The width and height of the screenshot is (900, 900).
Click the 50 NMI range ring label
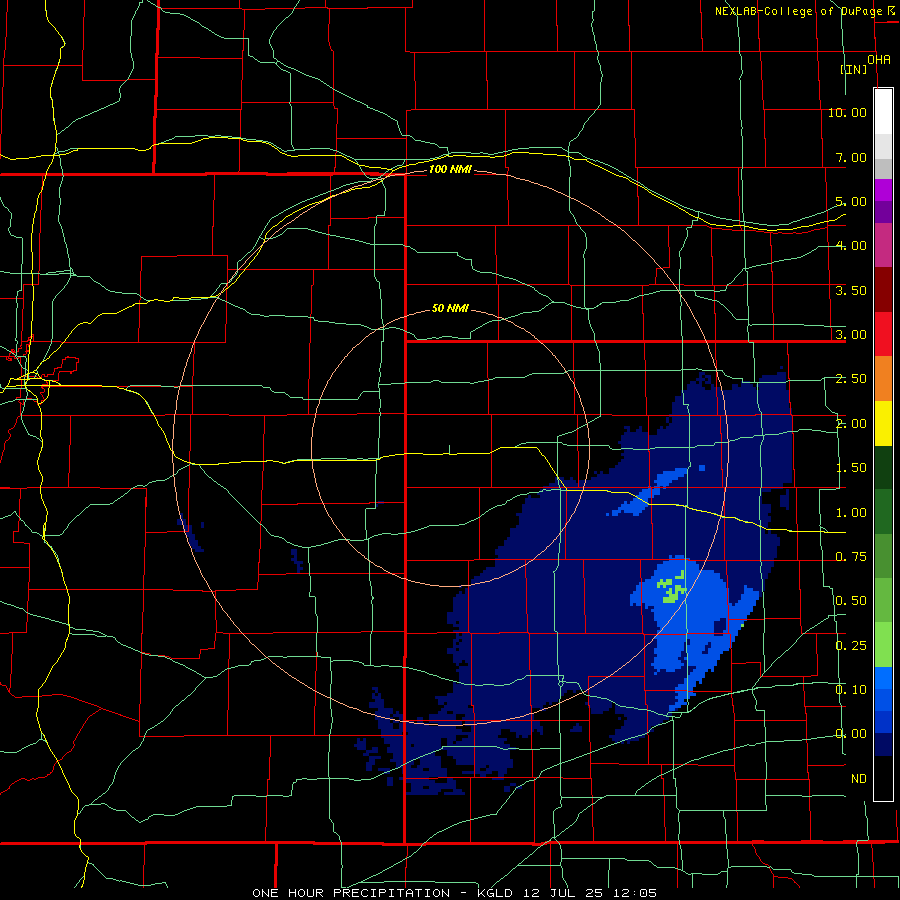click(450, 308)
